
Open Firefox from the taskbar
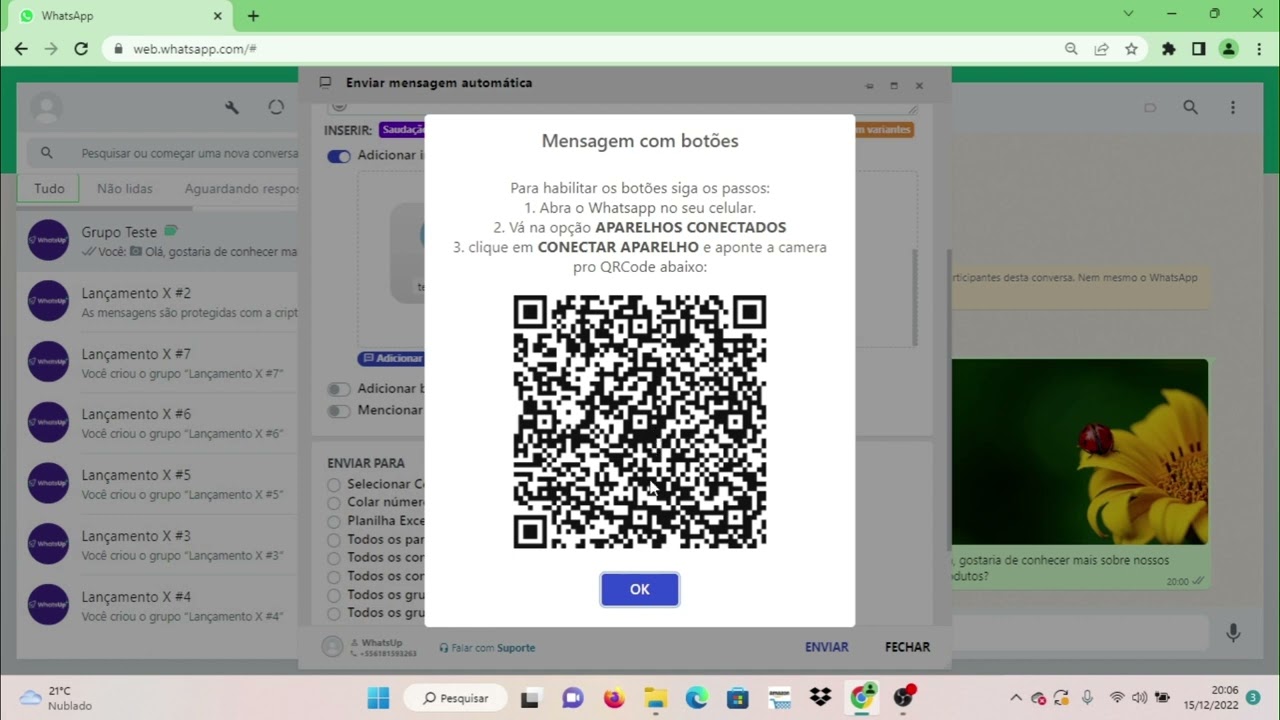click(x=613, y=698)
